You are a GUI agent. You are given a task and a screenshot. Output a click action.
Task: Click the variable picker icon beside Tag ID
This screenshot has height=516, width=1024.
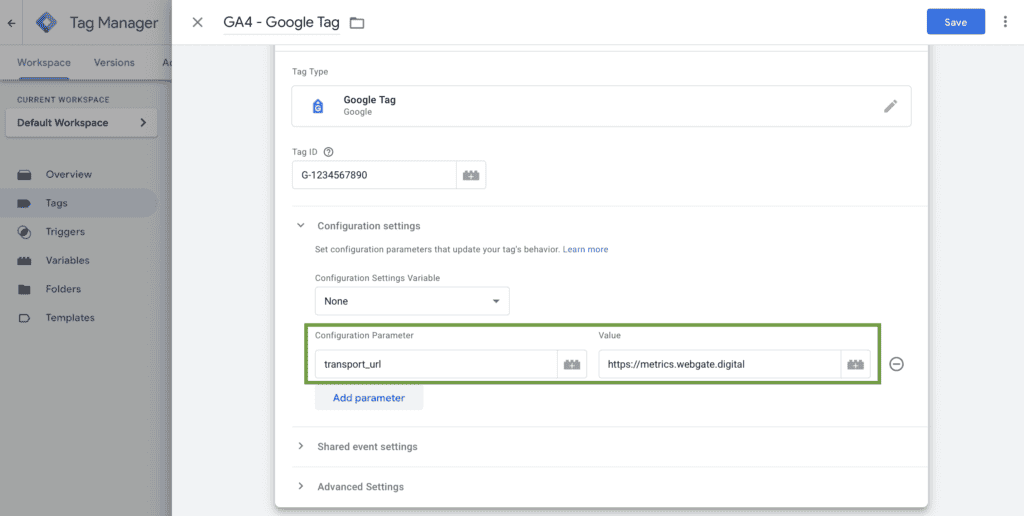470,176
